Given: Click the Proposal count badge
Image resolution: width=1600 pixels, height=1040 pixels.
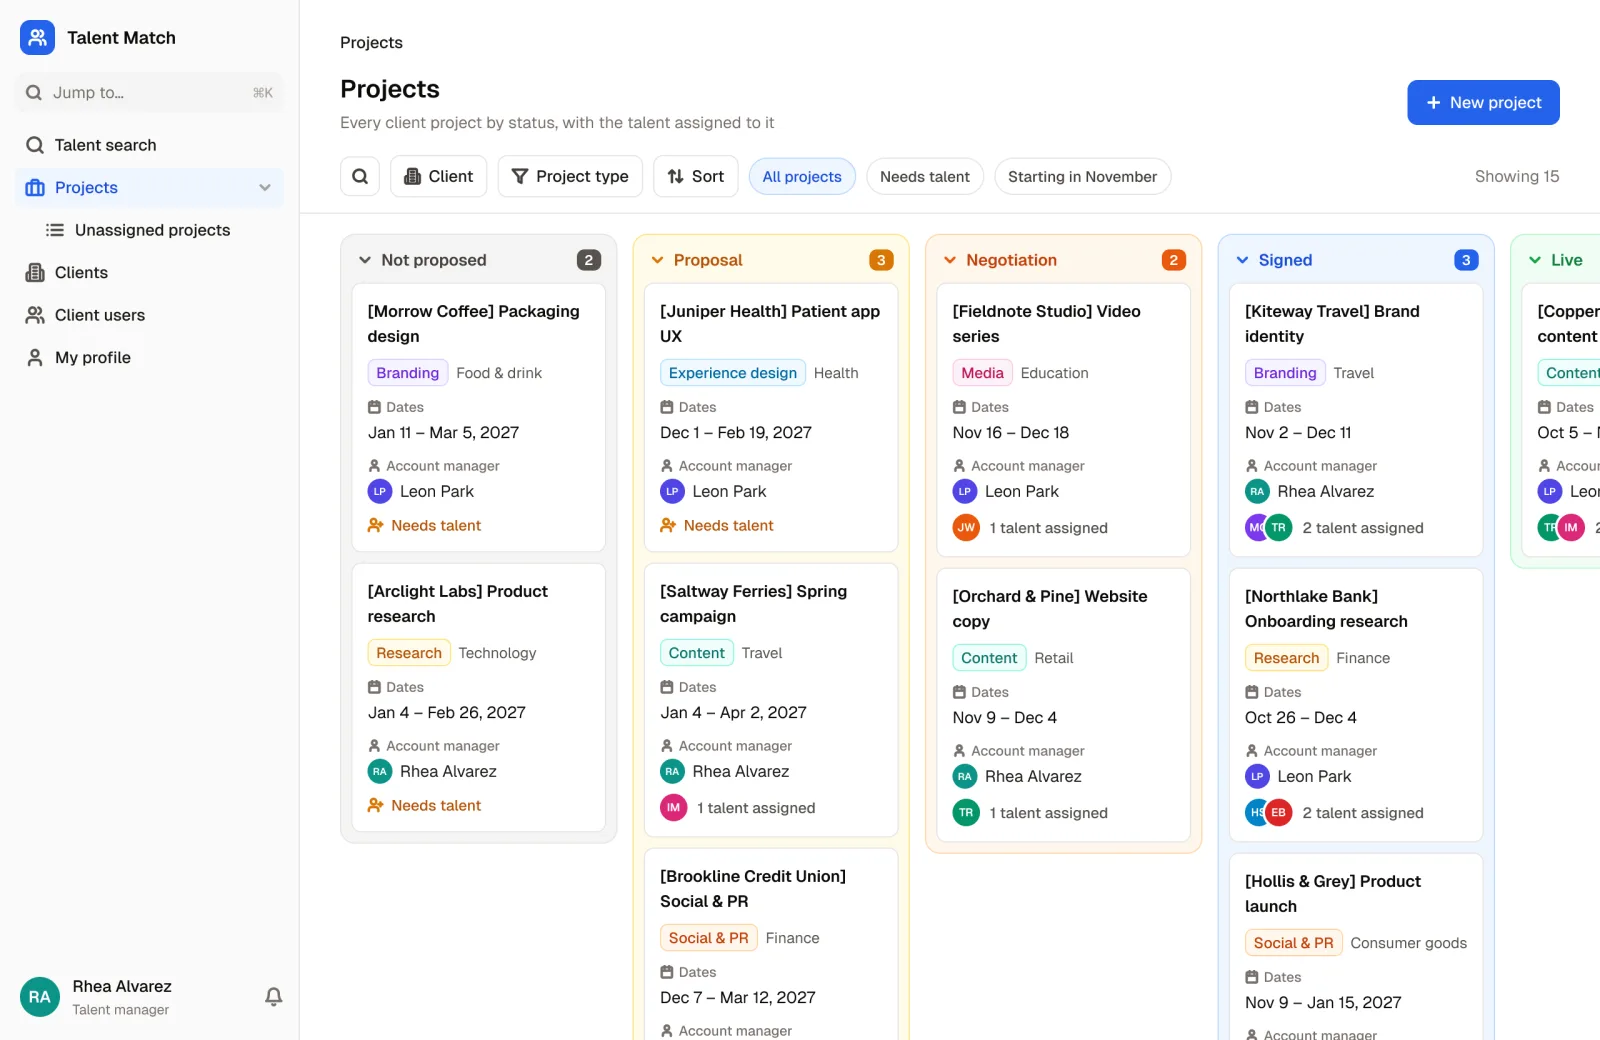Looking at the screenshot, I should pos(881,260).
